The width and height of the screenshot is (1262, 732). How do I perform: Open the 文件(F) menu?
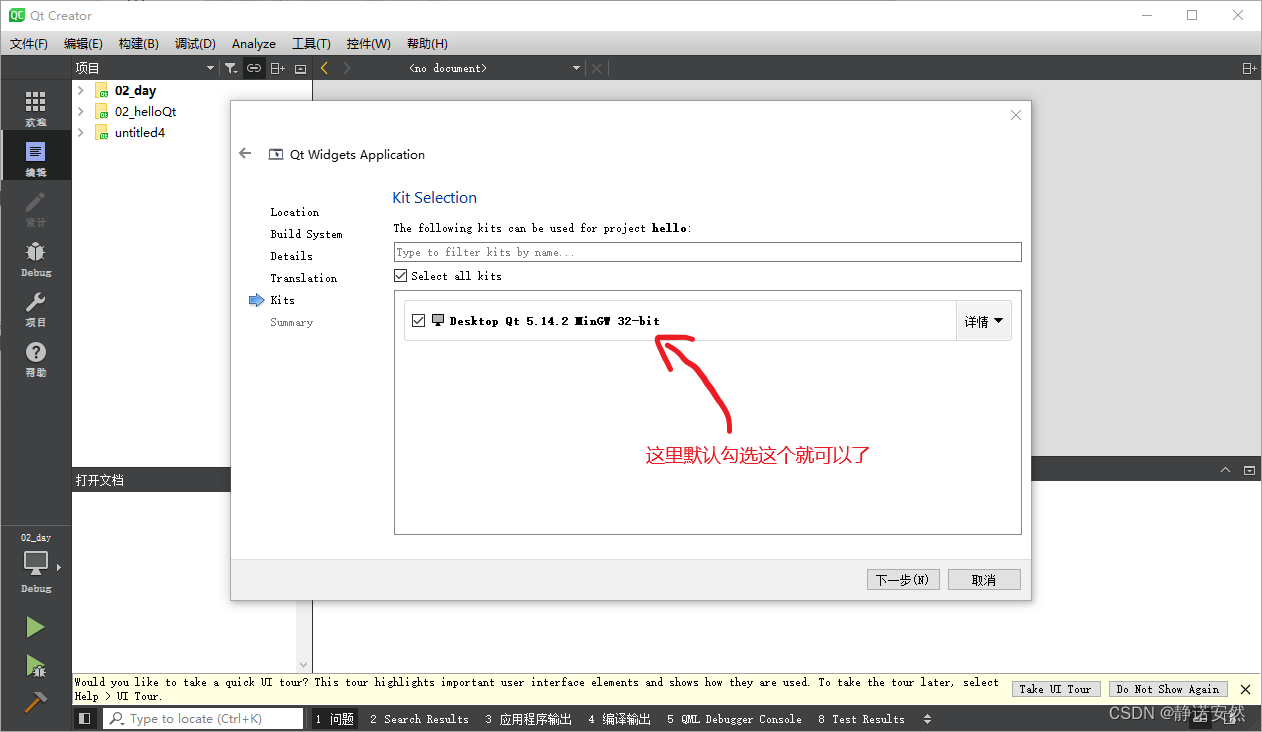[29, 44]
